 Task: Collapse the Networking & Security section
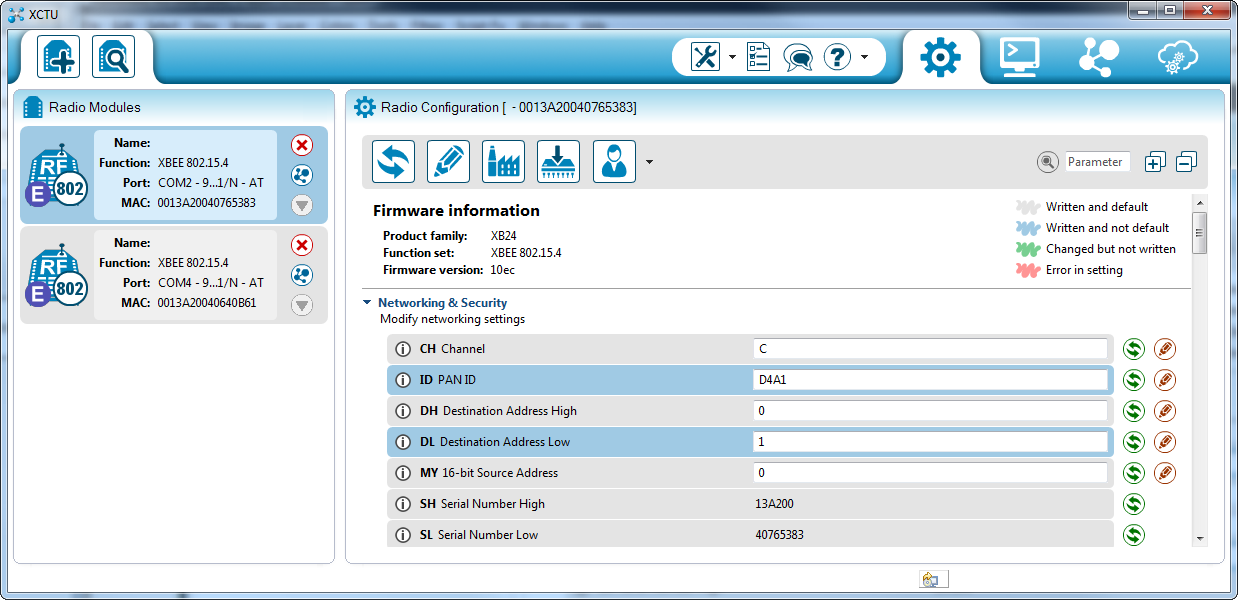368,302
